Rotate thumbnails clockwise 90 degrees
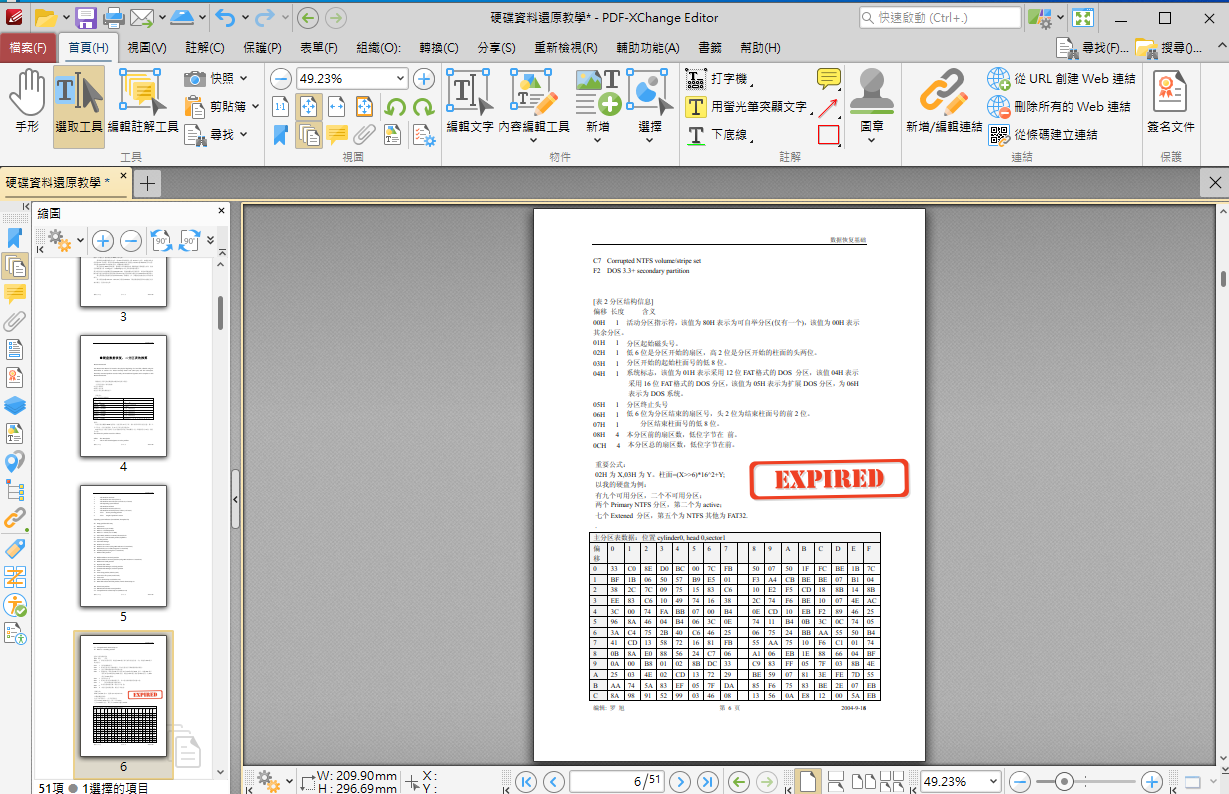This screenshot has height=794, width=1229. [189, 240]
